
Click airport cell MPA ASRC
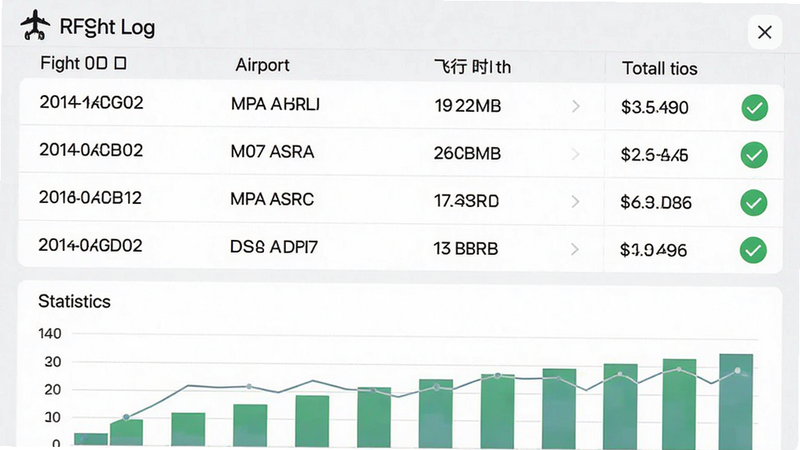(x=272, y=199)
